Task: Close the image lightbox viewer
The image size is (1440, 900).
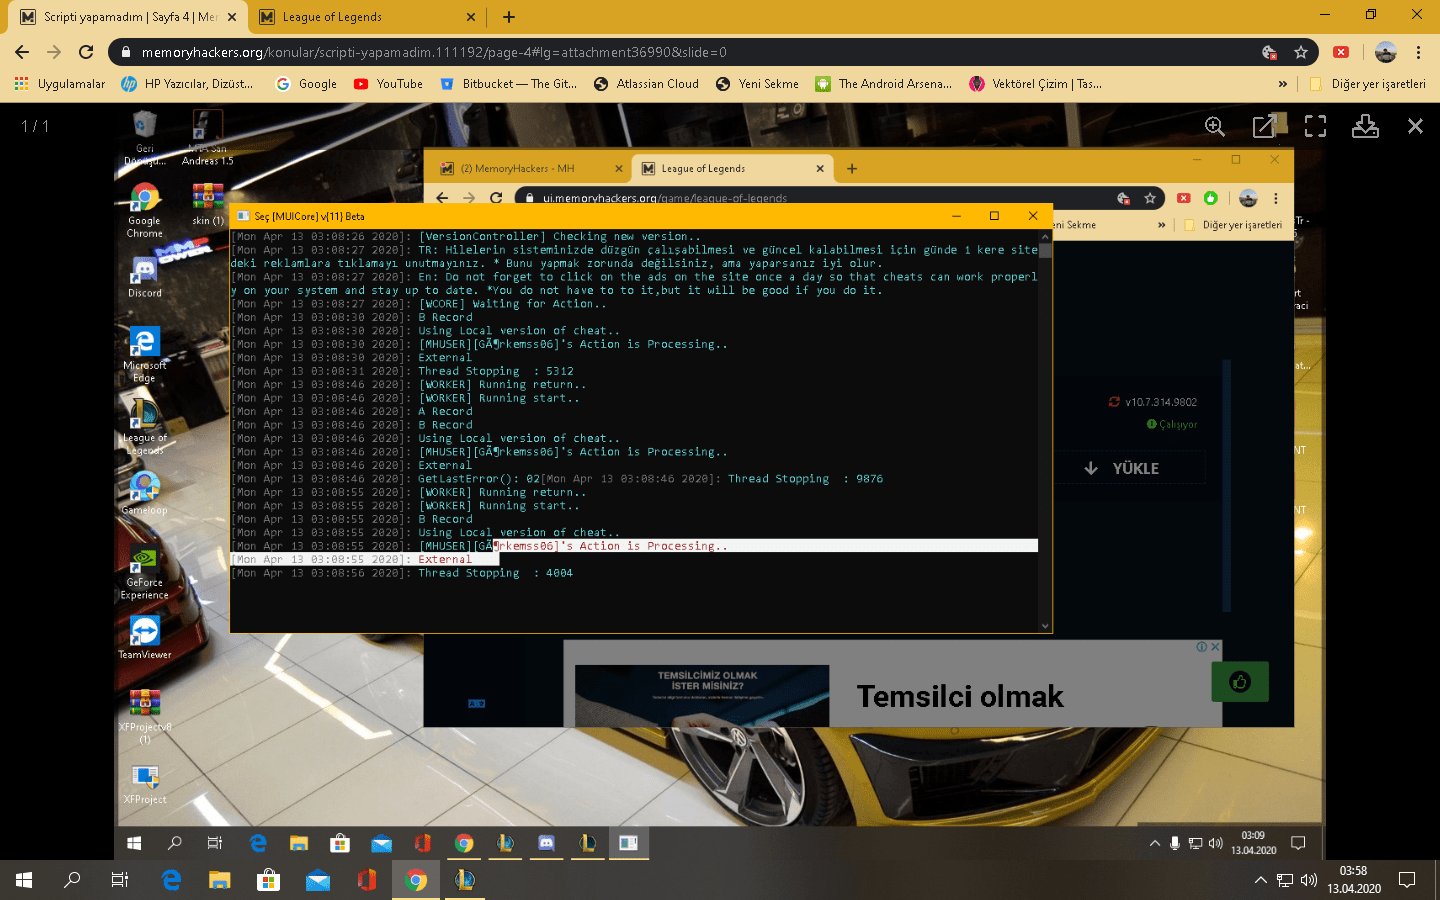Action: tap(1415, 126)
